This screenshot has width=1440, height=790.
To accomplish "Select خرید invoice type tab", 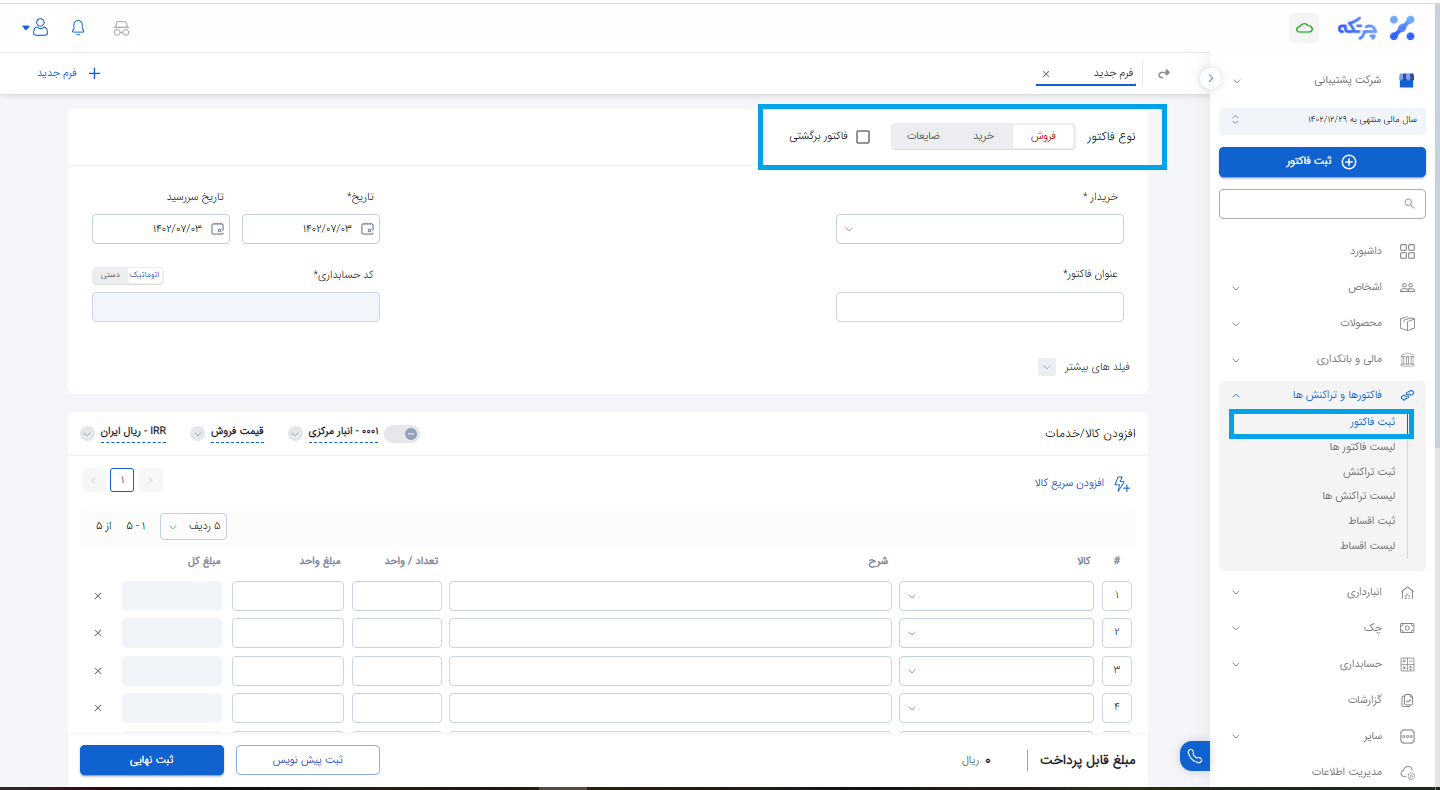I will pos(983,136).
